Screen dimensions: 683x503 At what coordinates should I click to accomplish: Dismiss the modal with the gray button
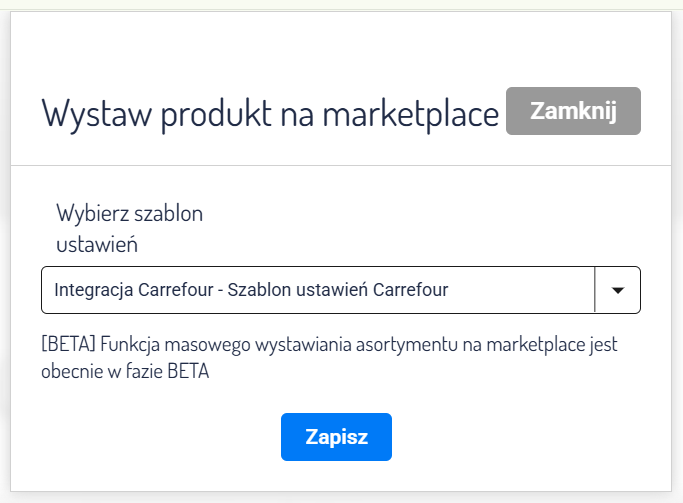point(573,111)
